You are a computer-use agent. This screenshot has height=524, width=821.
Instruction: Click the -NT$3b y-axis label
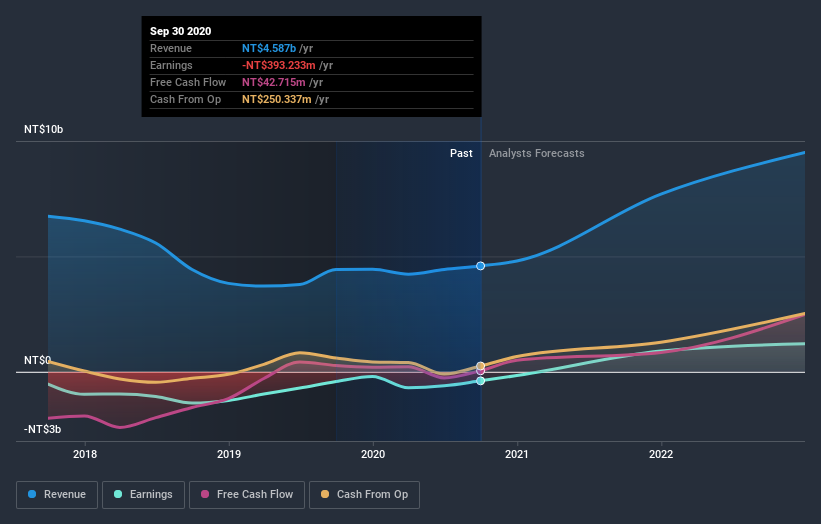coord(42,429)
